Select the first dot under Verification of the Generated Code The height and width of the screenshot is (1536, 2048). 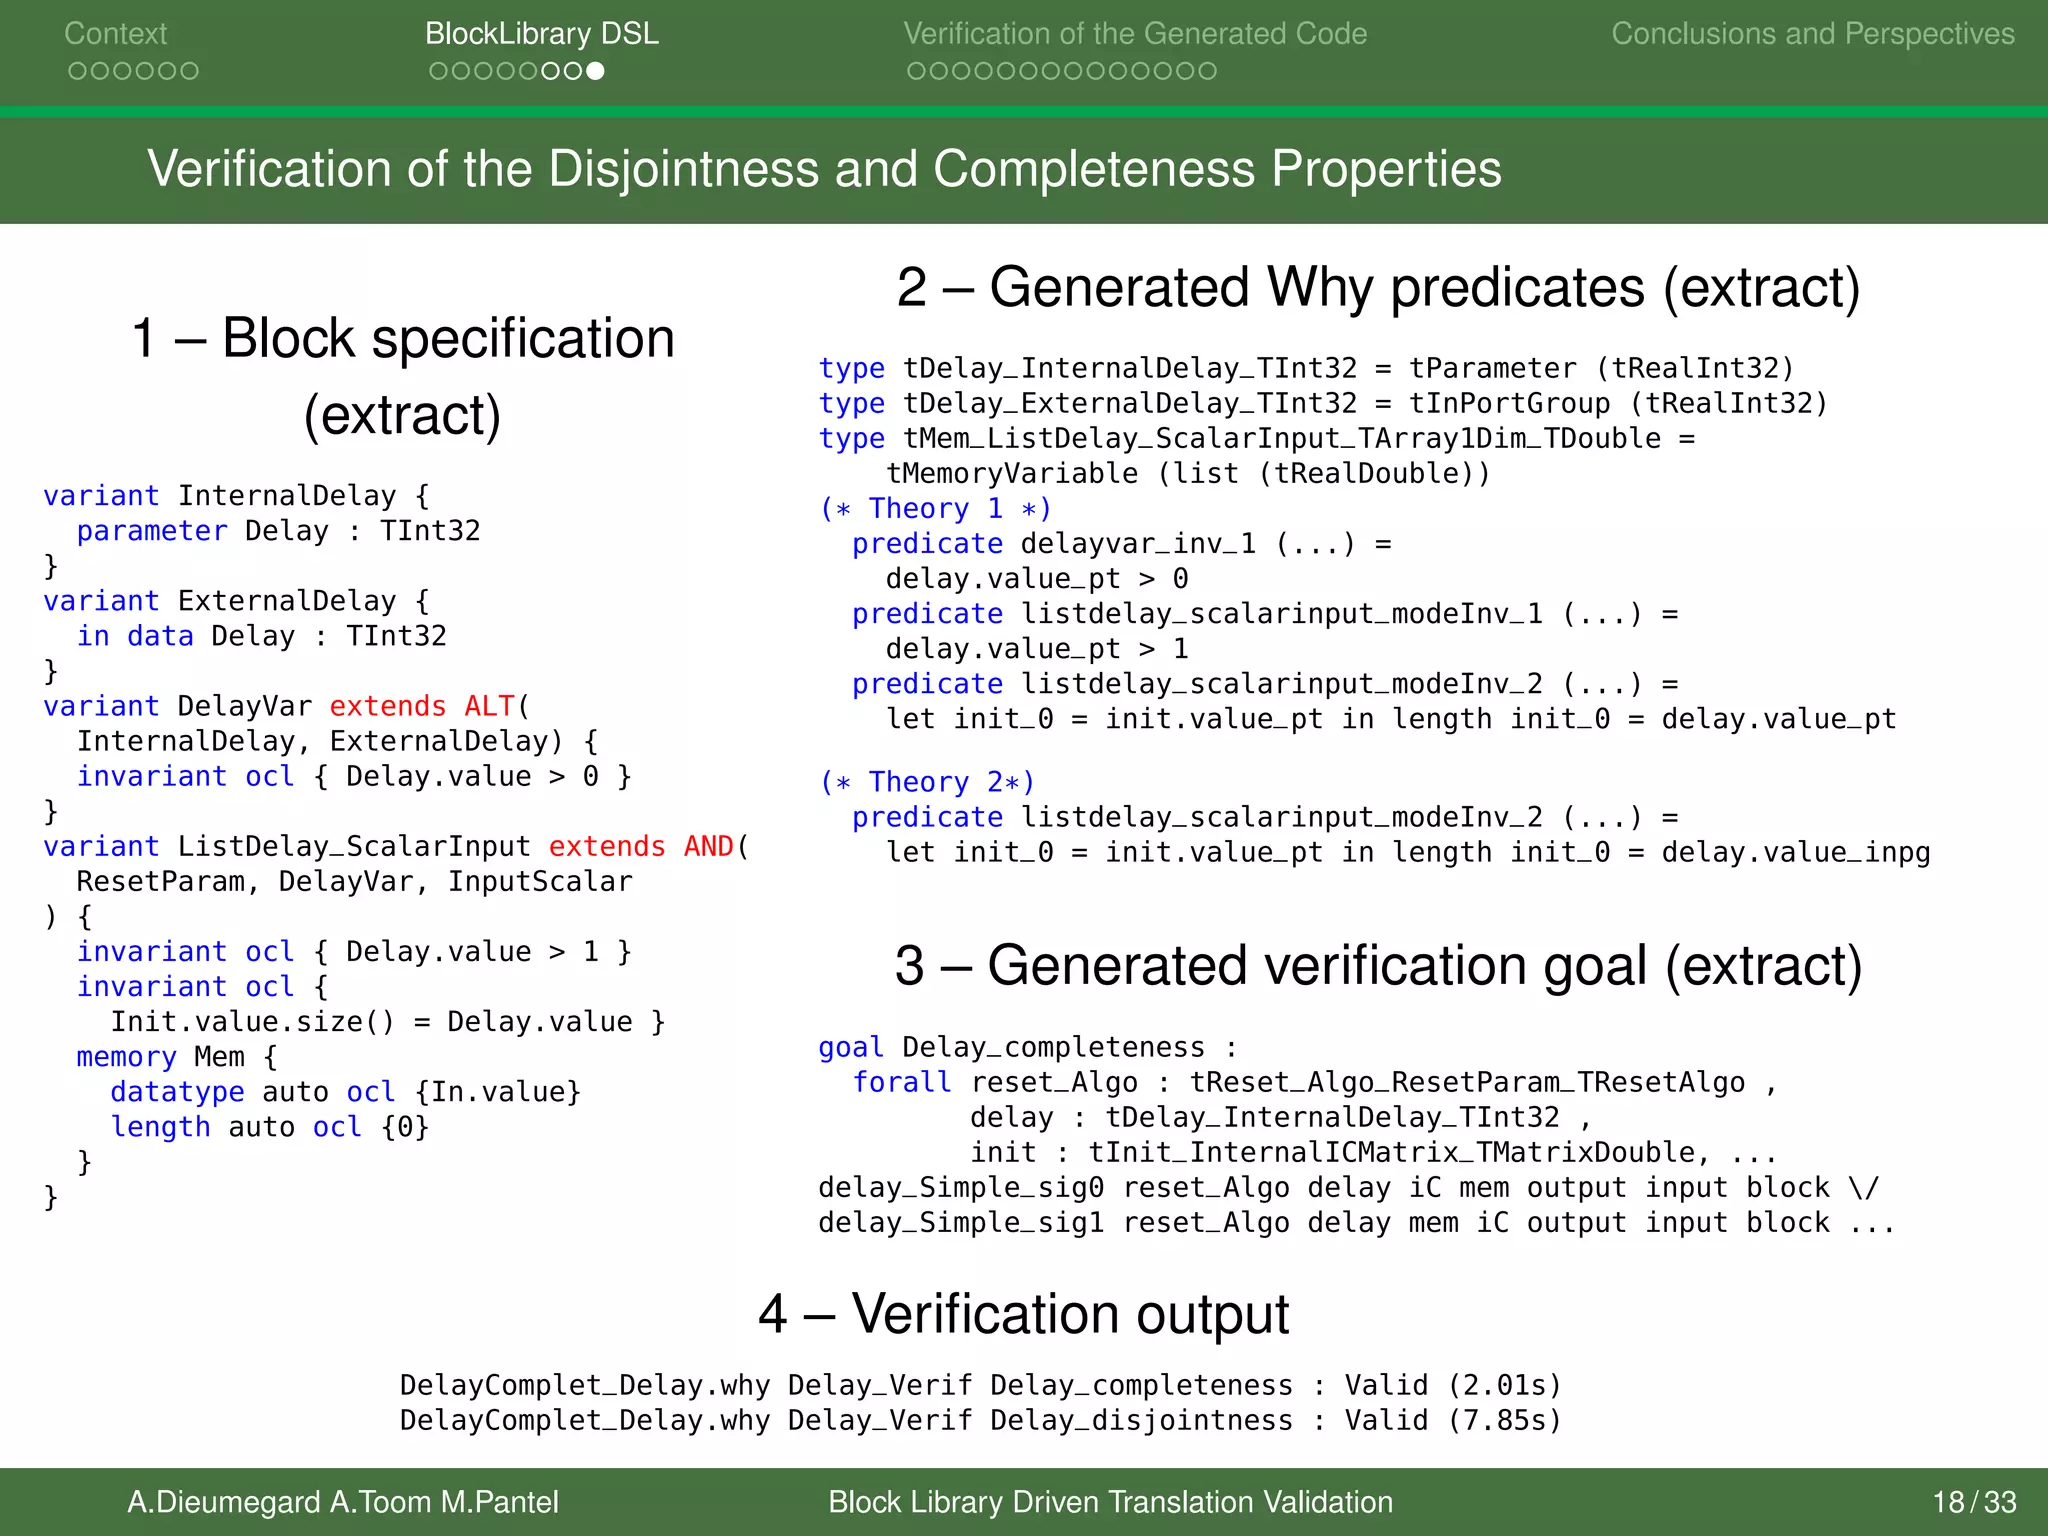pos(916,71)
